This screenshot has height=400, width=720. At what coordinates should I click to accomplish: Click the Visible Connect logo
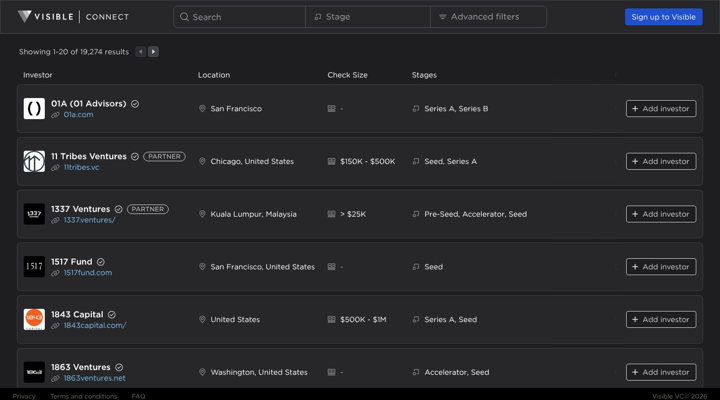(80, 17)
